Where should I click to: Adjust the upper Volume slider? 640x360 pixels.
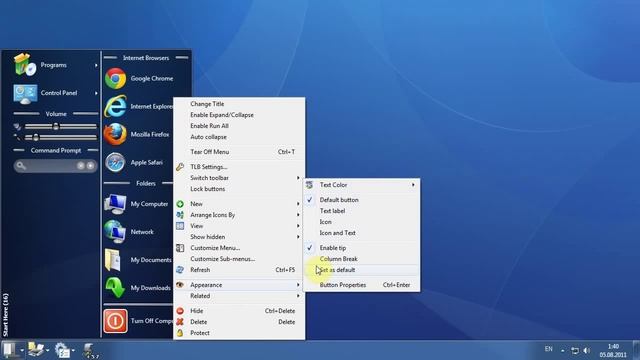coord(60,127)
